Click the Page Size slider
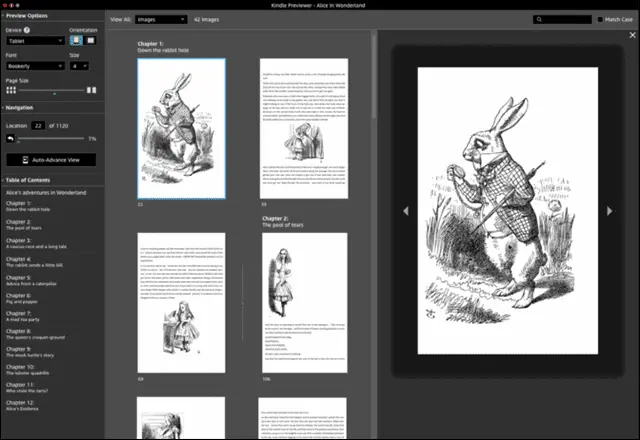 [x=51, y=90]
